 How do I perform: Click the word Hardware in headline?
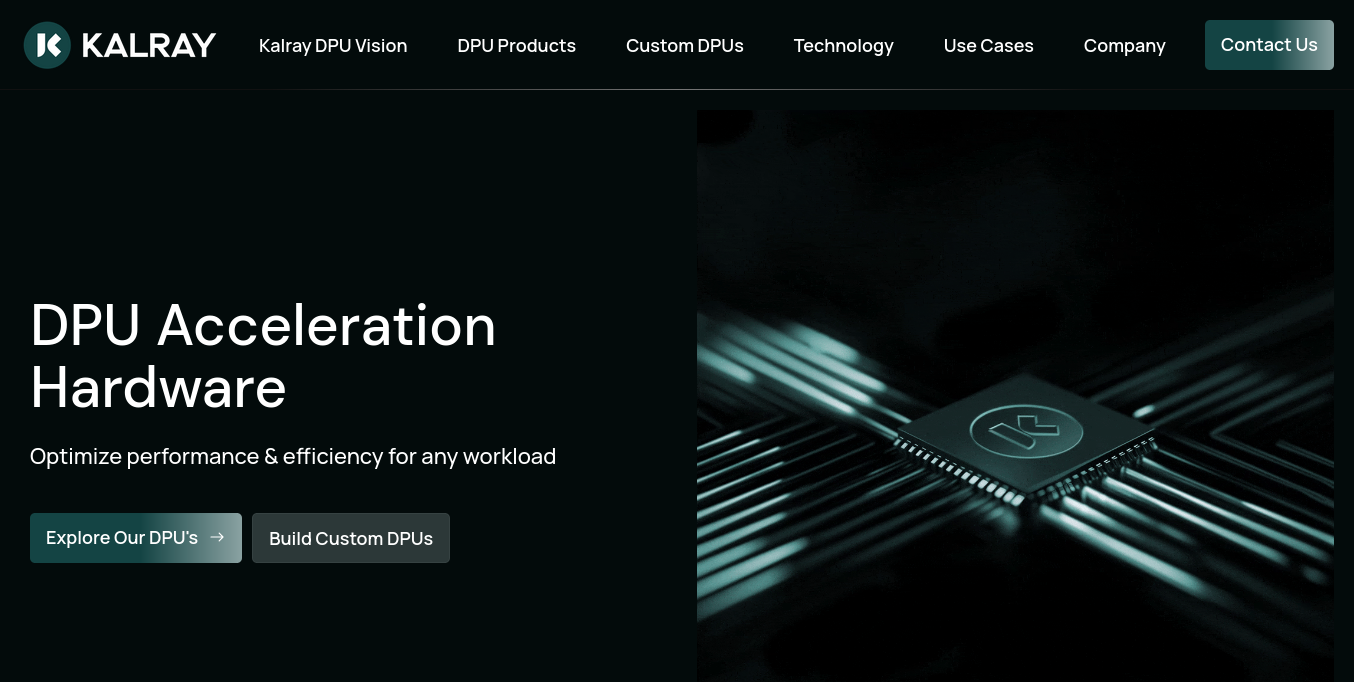pyautogui.click(x=159, y=388)
